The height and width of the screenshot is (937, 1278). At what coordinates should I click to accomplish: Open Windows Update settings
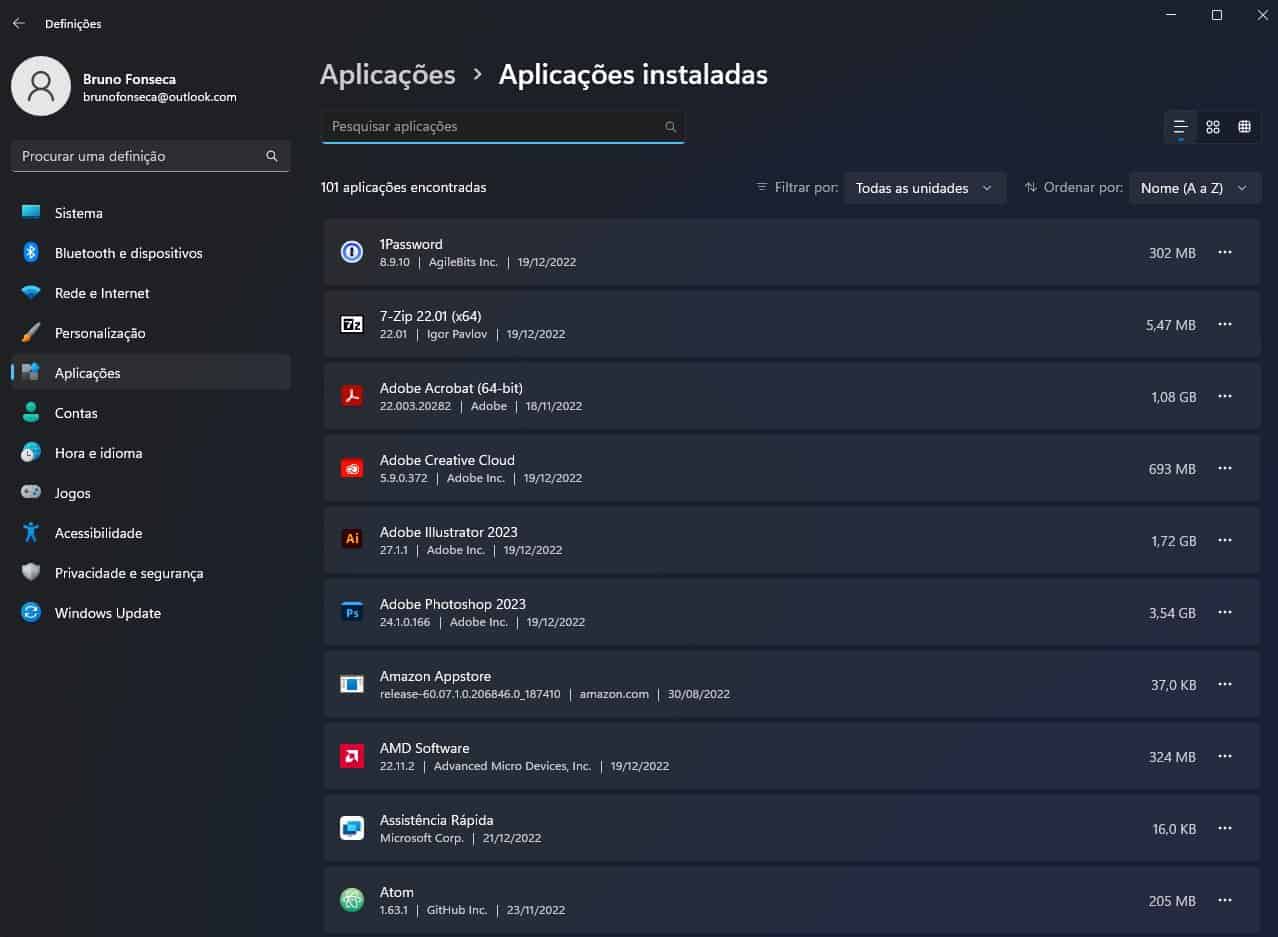click(150, 613)
